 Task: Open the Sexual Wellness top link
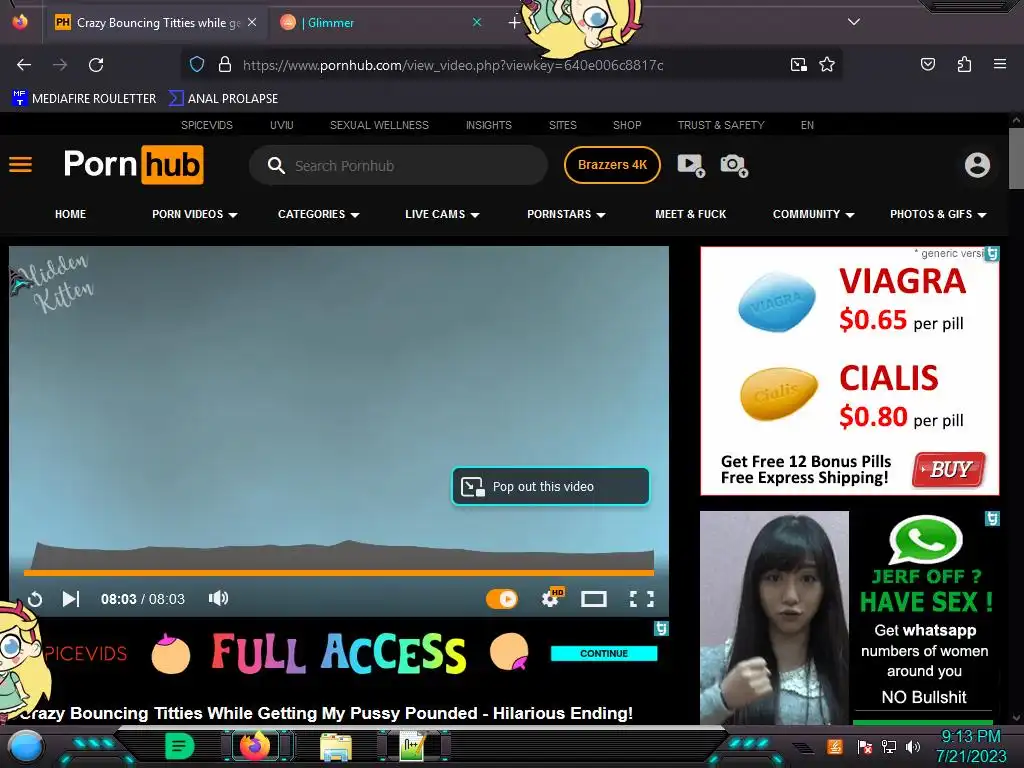(379, 125)
